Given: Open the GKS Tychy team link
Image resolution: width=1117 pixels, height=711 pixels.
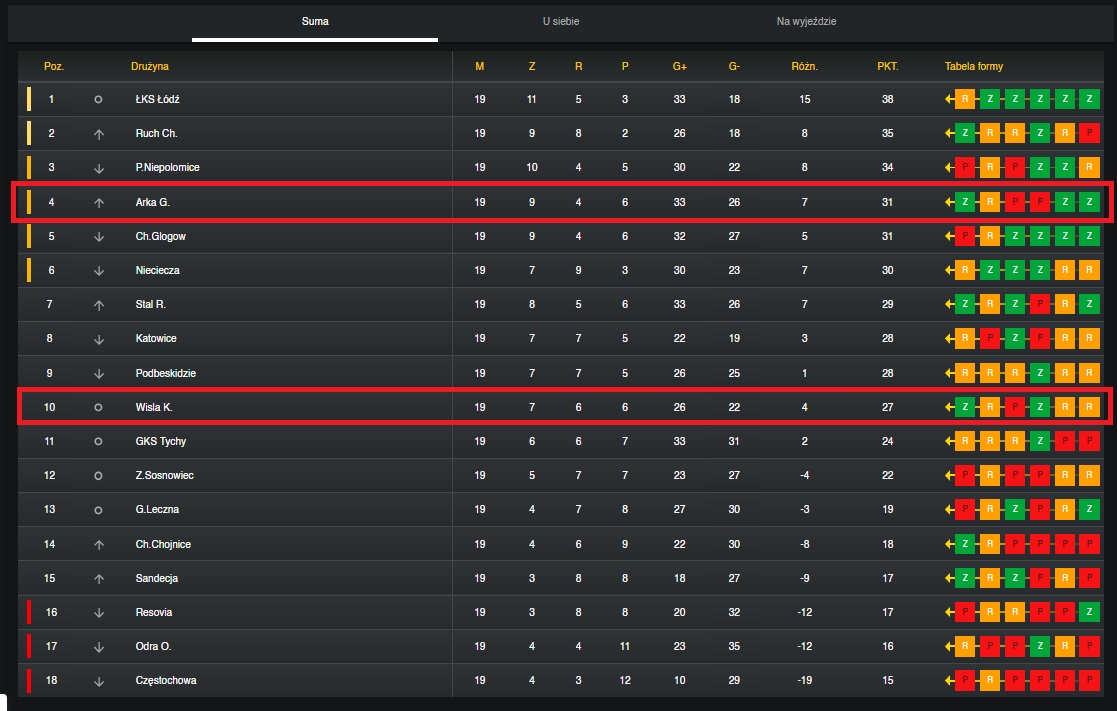Looking at the screenshot, I should point(161,442).
